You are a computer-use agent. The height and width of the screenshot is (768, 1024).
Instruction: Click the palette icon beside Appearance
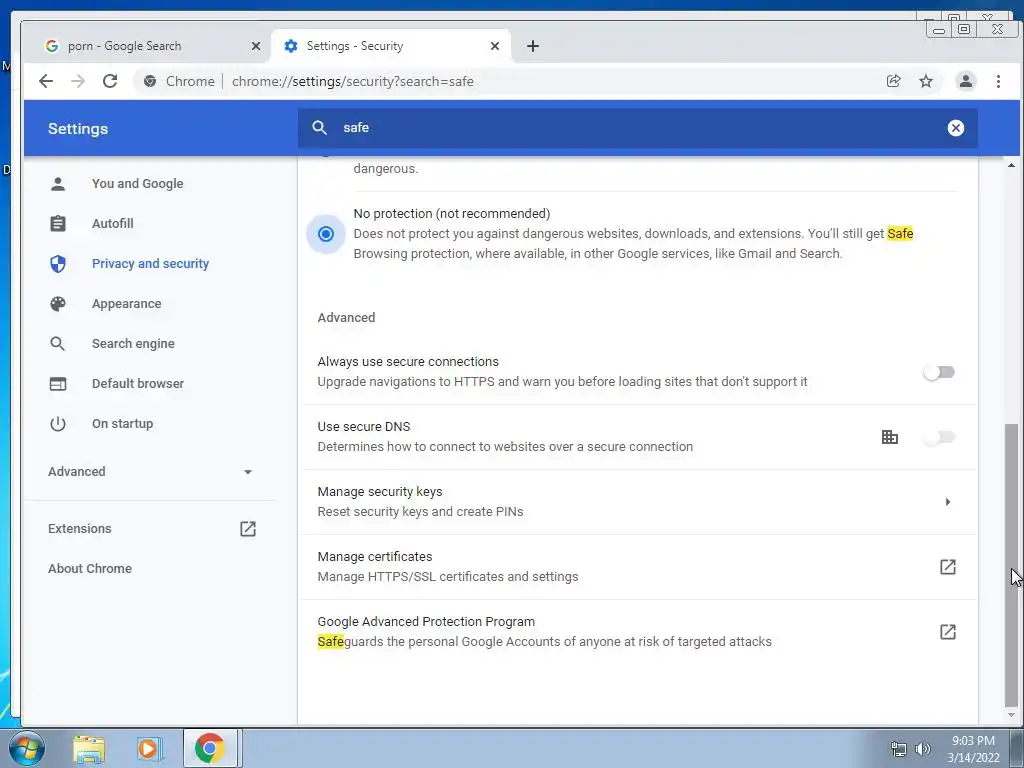58,304
